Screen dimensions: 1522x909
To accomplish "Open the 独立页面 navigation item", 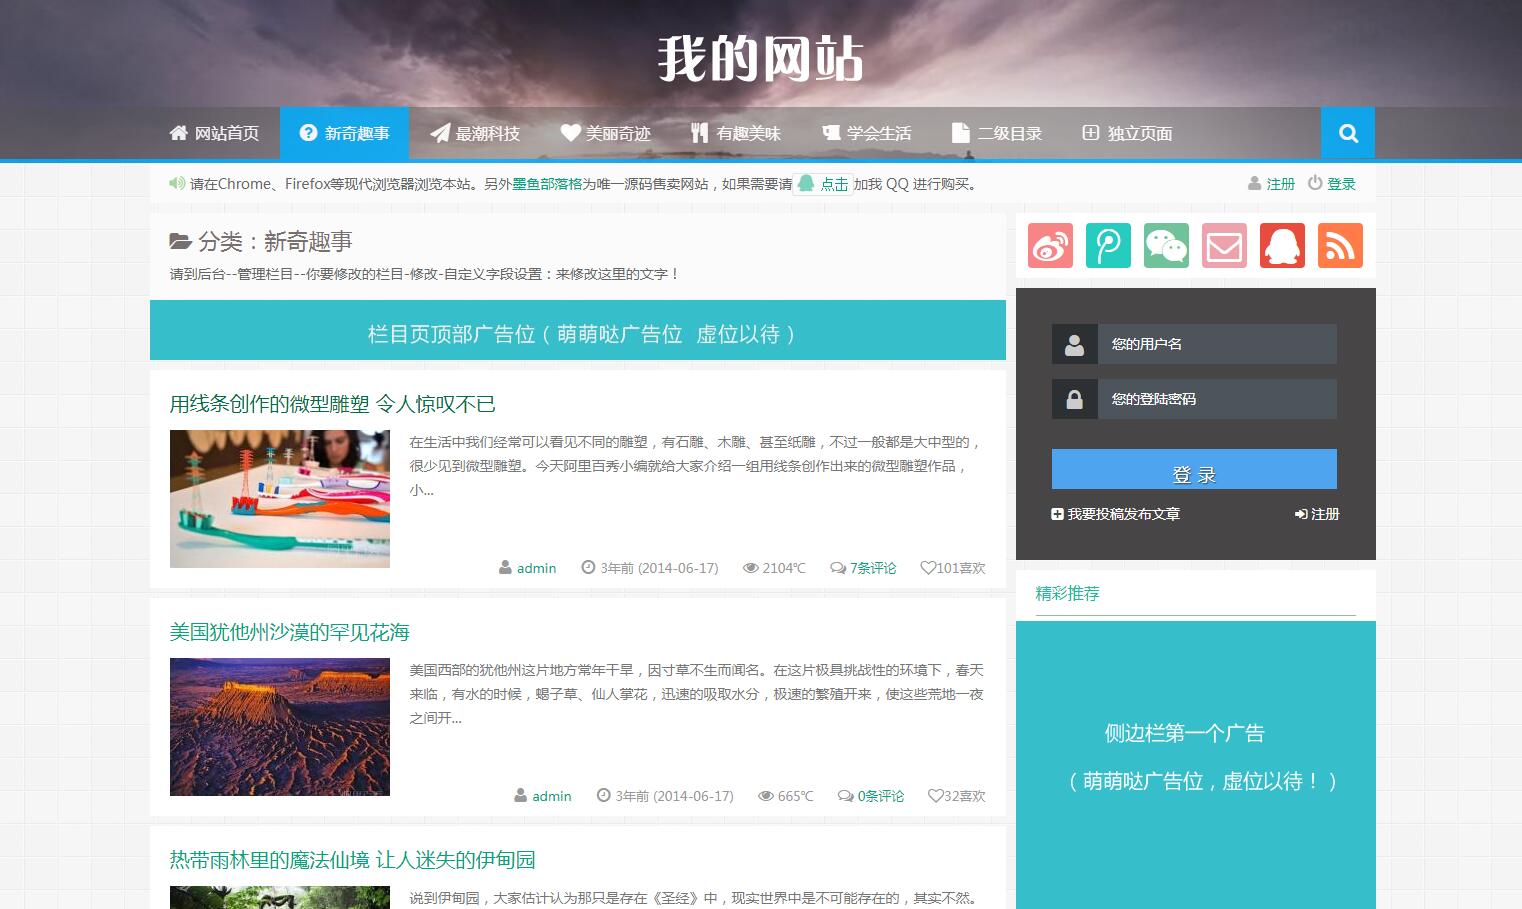I will coord(1127,133).
